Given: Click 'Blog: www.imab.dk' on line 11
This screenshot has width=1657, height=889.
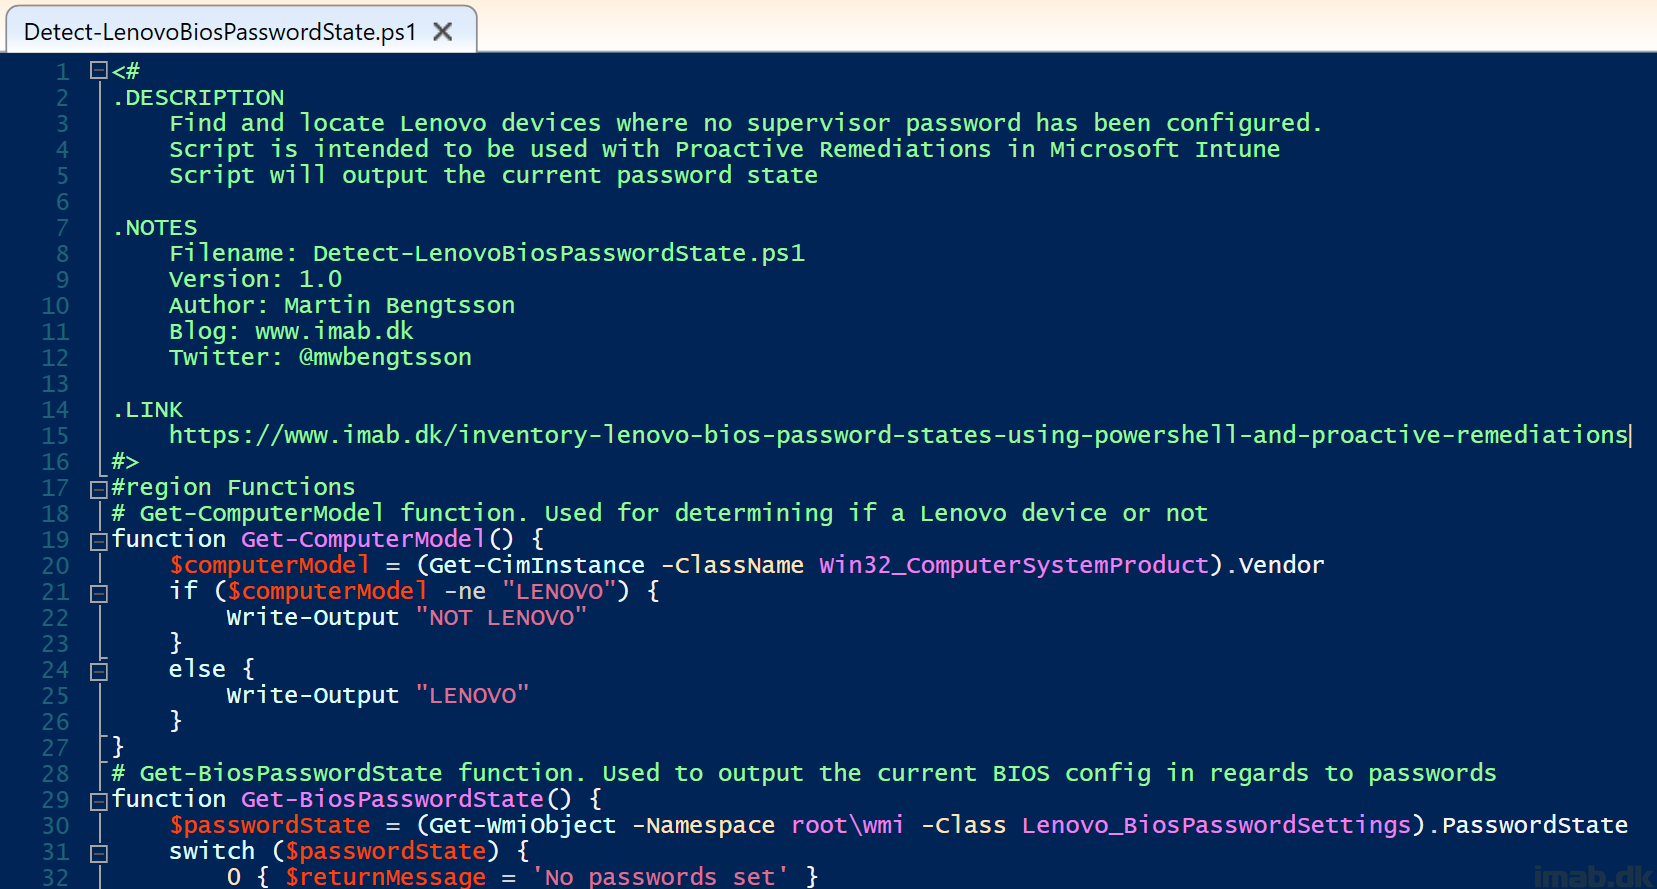Looking at the screenshot, I should pyautogui.click(x=290, y=331).
